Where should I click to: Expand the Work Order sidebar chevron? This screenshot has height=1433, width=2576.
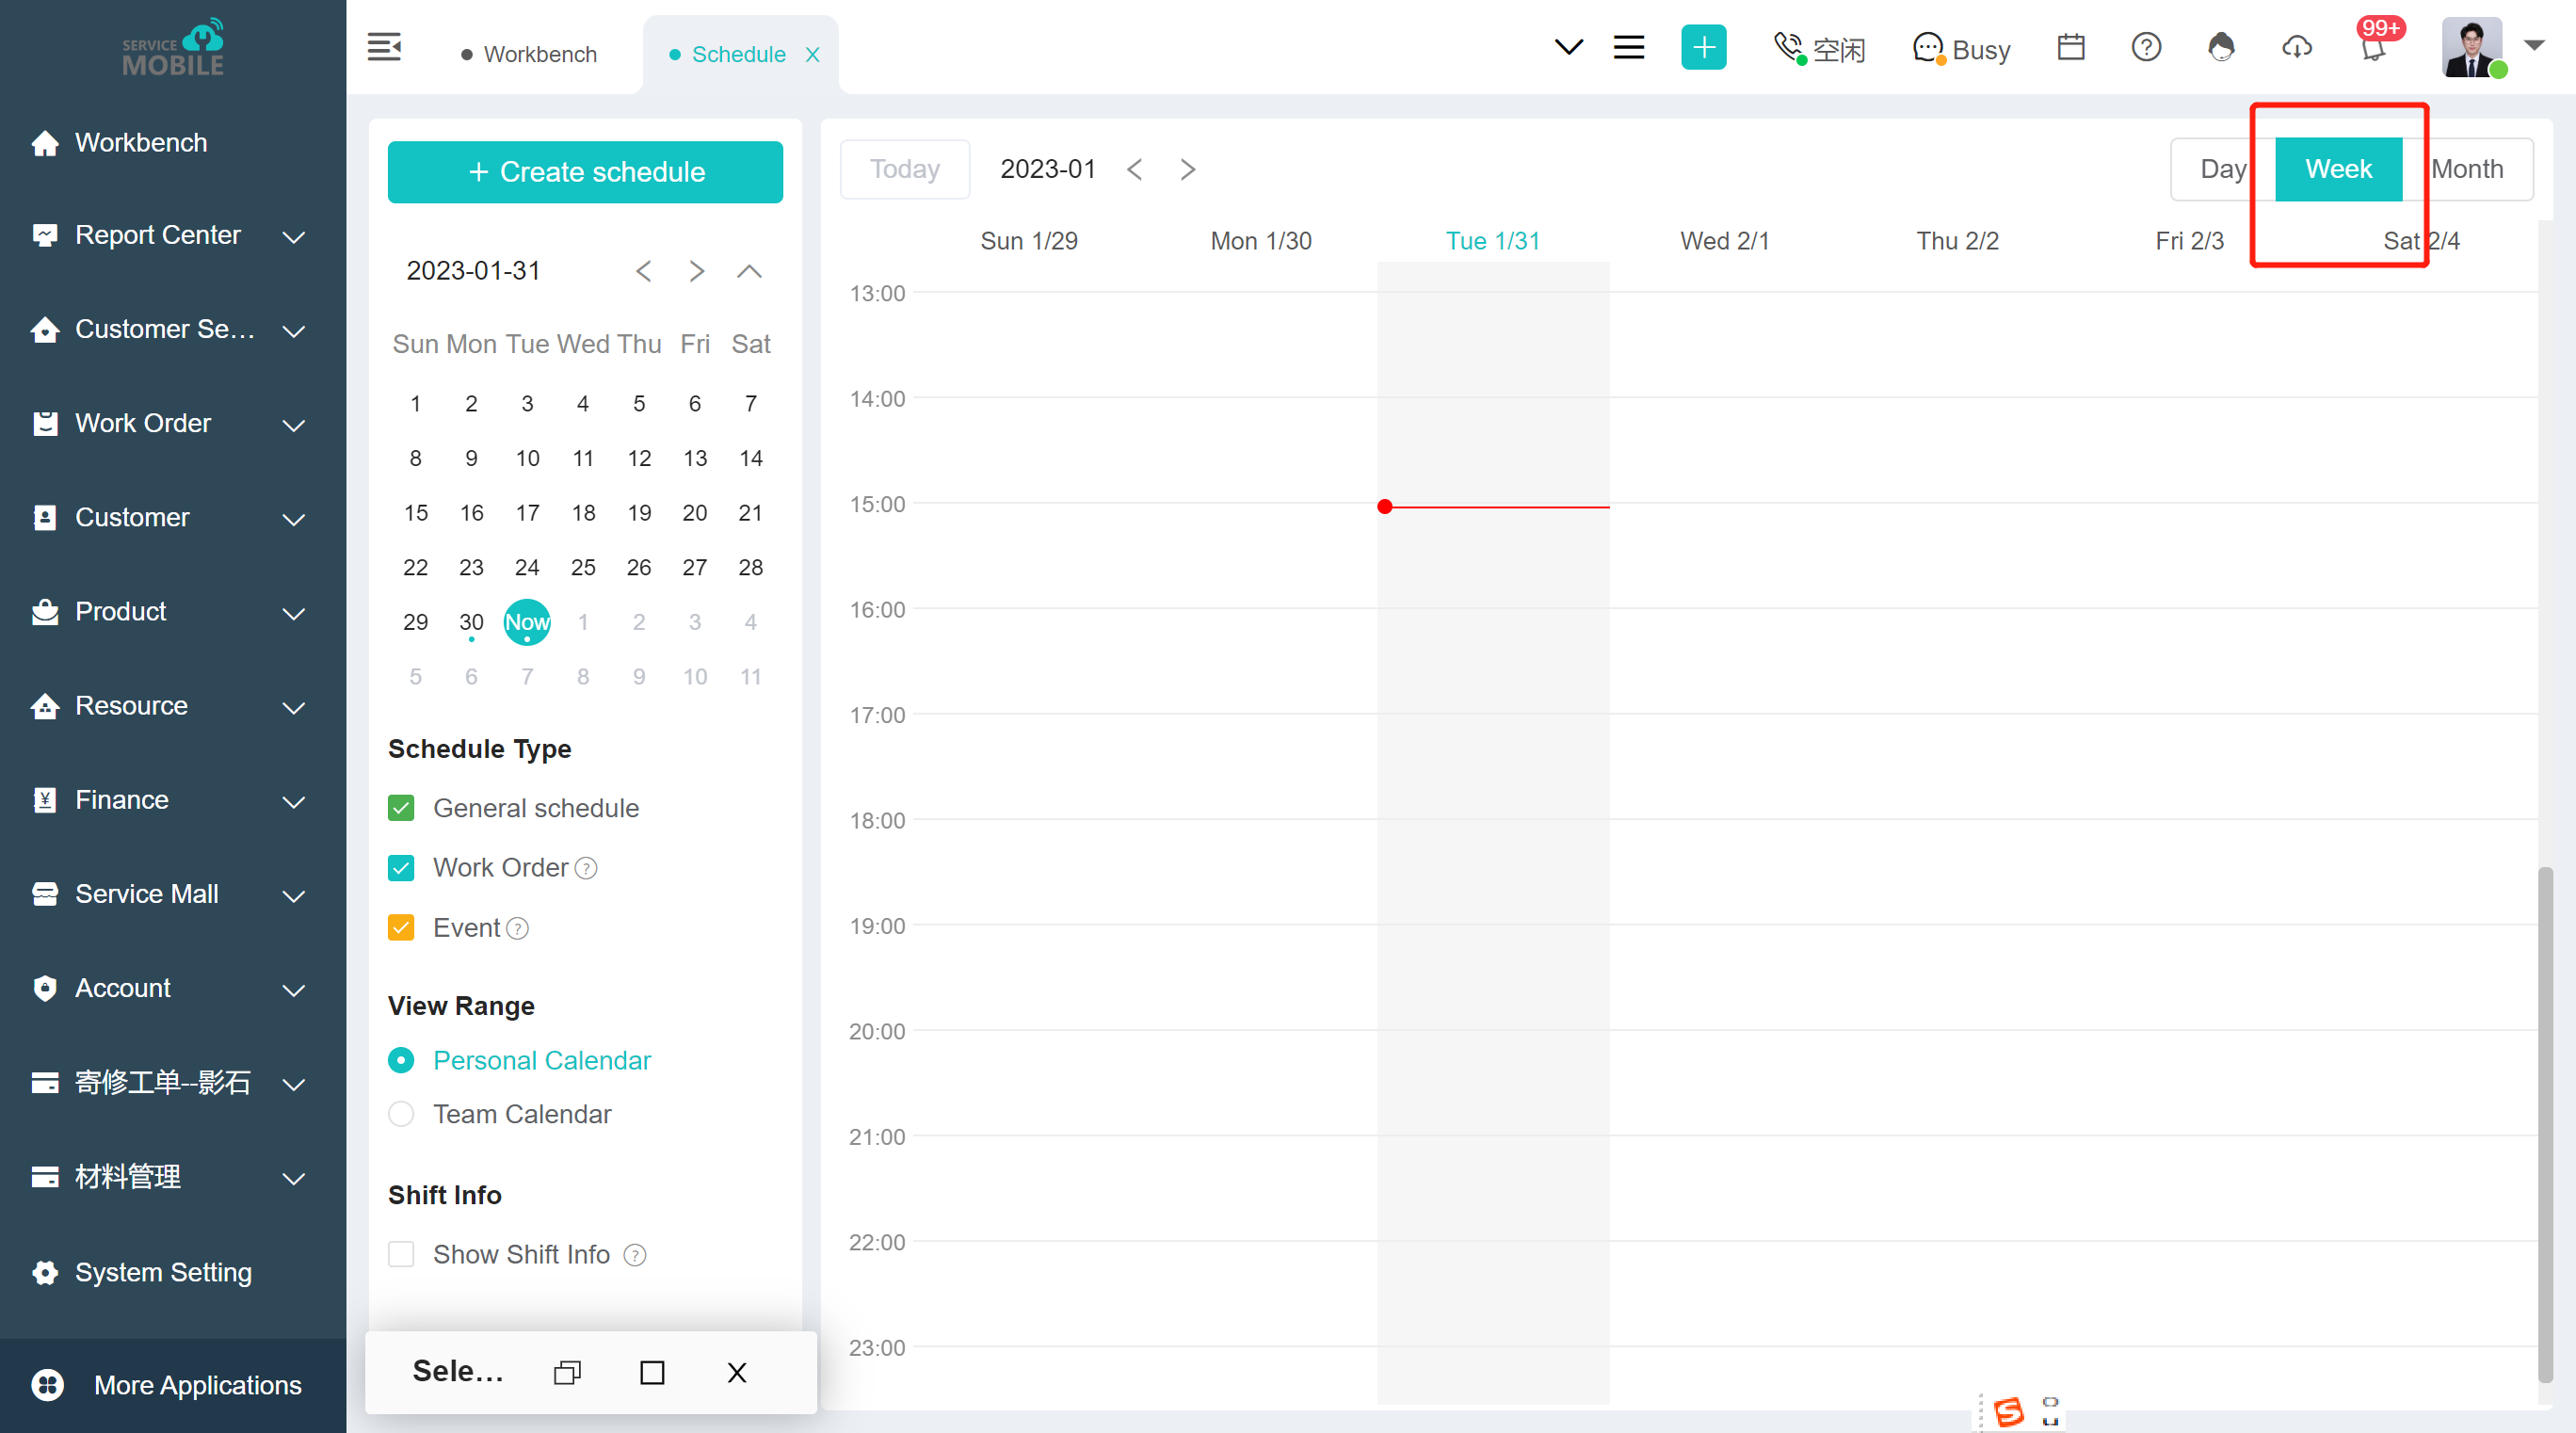click(293, 425)
